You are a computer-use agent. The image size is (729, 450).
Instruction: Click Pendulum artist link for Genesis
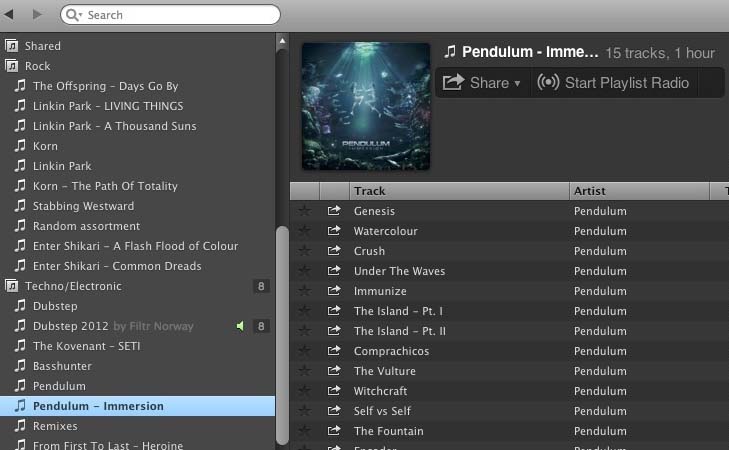[600, 211]
